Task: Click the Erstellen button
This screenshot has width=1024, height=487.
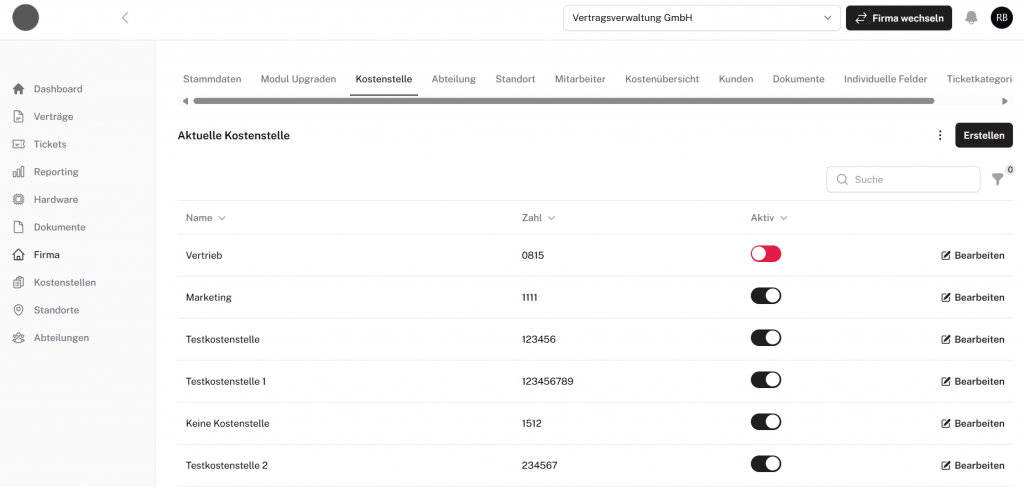Action: 983,136
